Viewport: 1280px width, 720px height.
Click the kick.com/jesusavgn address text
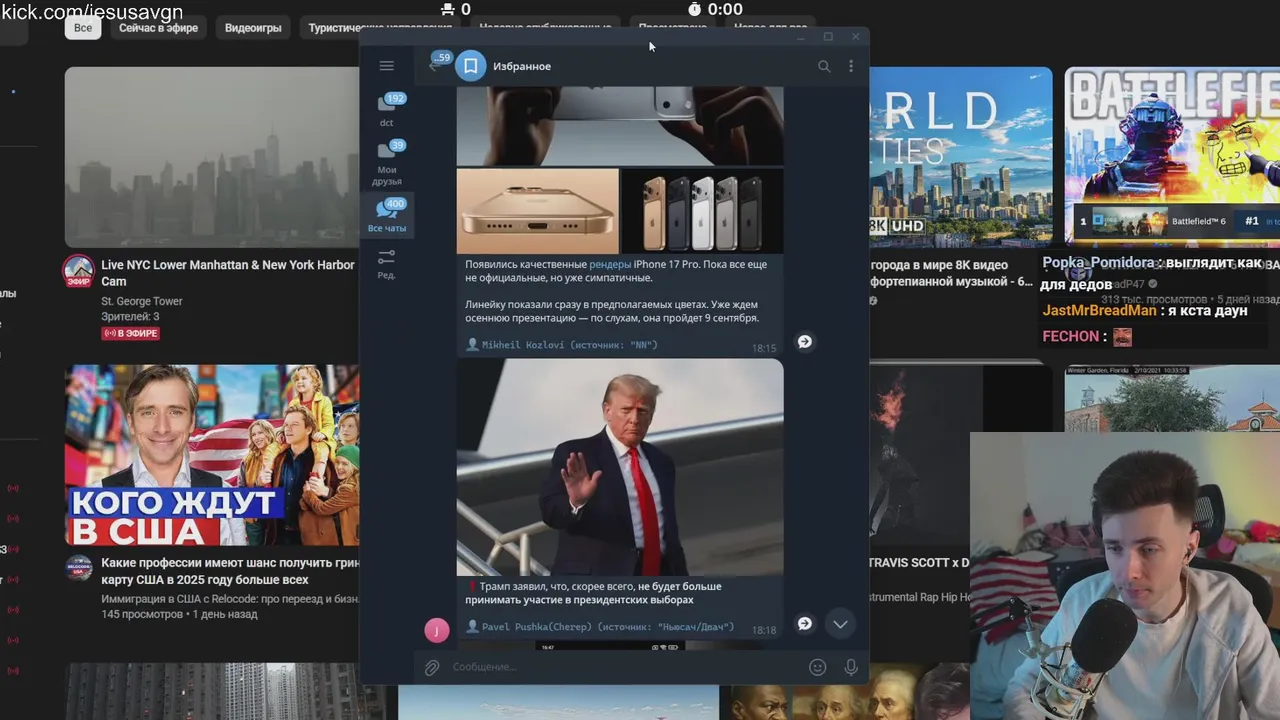point(92,12)
